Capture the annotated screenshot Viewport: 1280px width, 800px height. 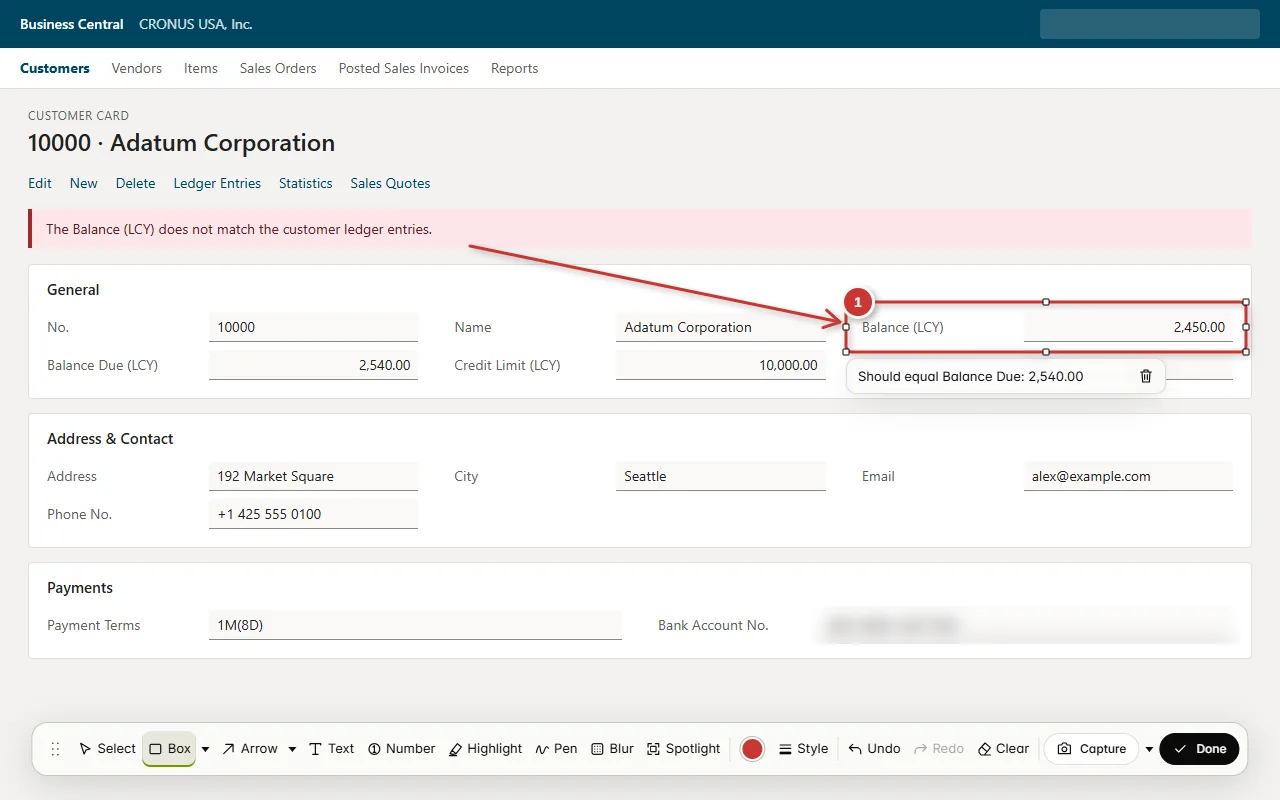[x=1091, y=749]
